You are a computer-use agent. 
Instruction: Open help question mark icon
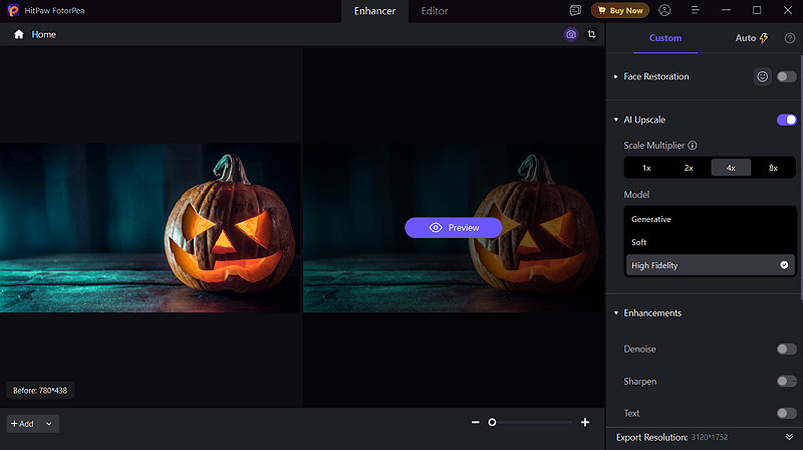790,38
